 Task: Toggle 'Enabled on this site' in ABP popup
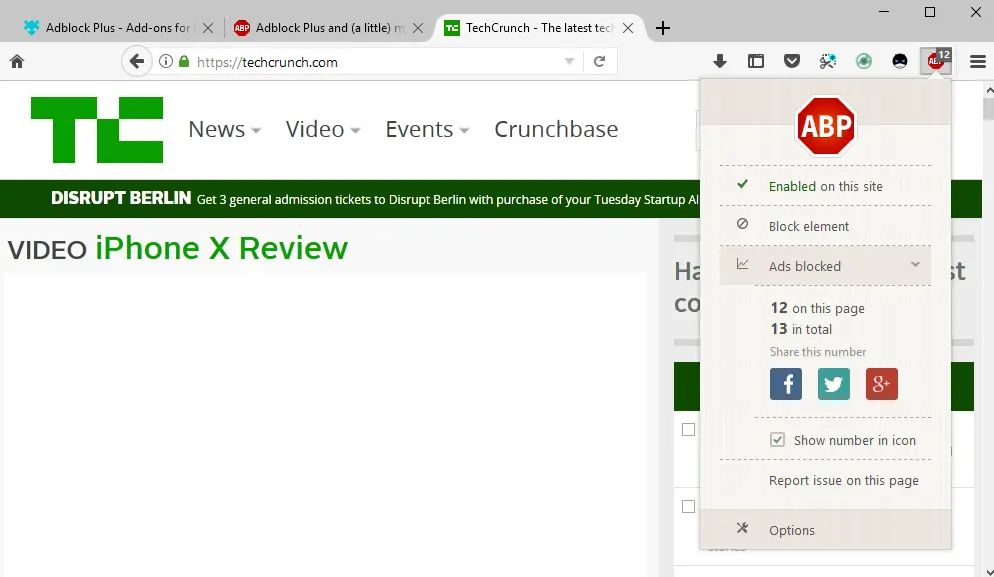825,186
